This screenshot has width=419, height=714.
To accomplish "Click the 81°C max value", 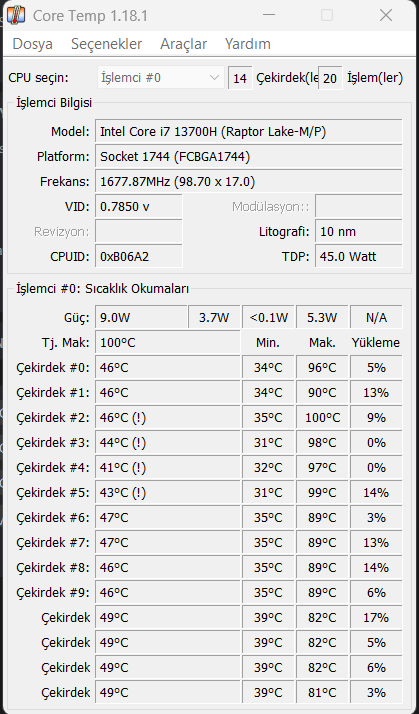I will pyautogui.click(x=322, y=693).
